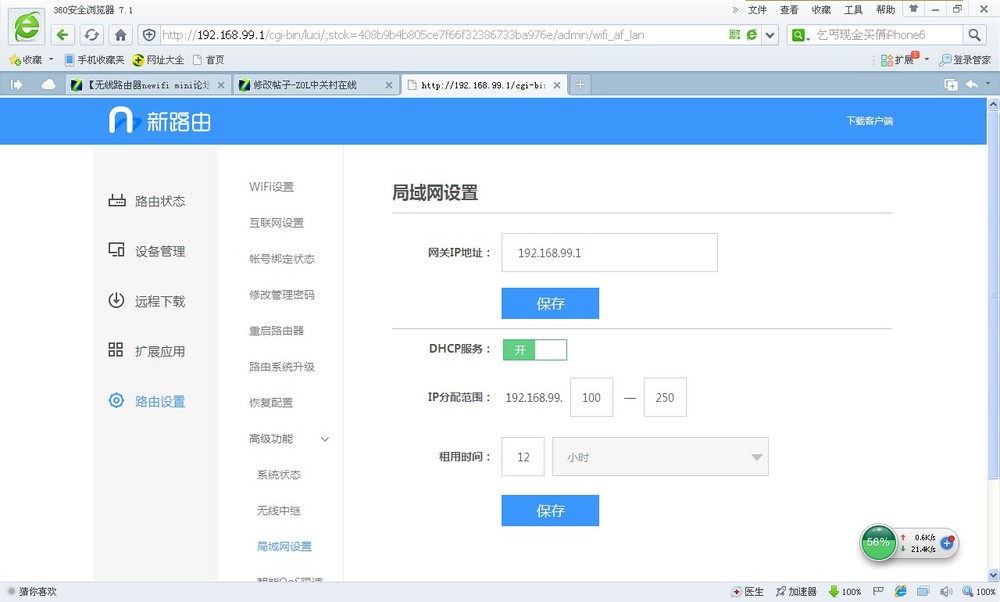The width and height of the screenshot is (1000, 602).
Task: Open 扩展应用 in the sidebar
Action: coord(147,351)
